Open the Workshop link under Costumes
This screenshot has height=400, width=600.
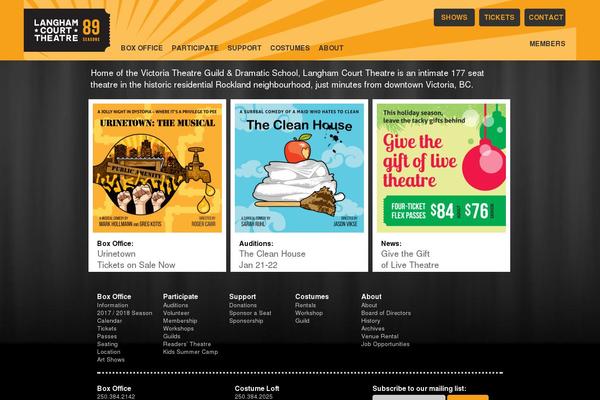[x=309, y=313]
